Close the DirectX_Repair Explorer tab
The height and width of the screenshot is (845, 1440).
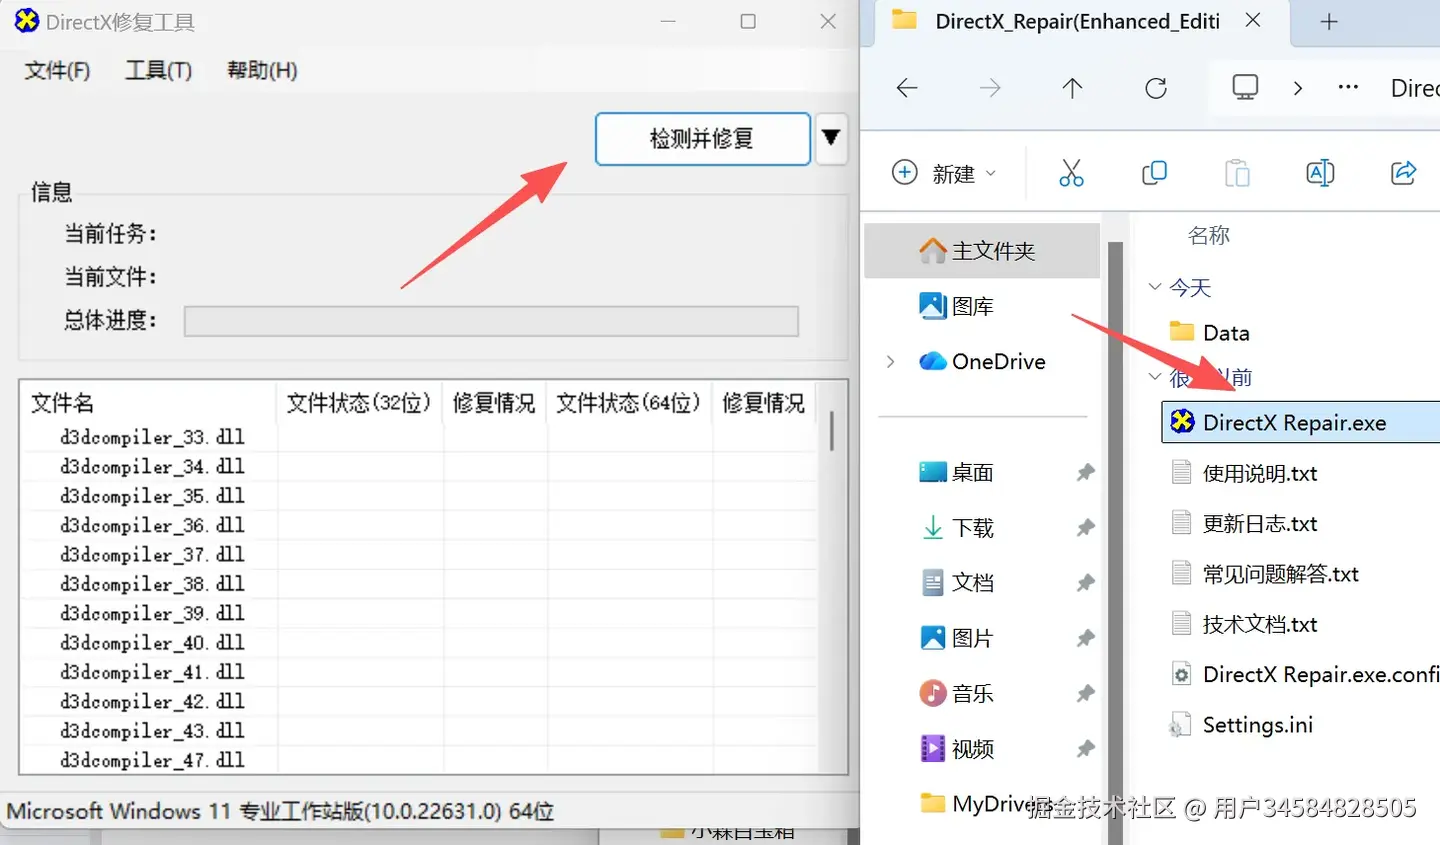pyautogui.click(x=1253, y=20)
